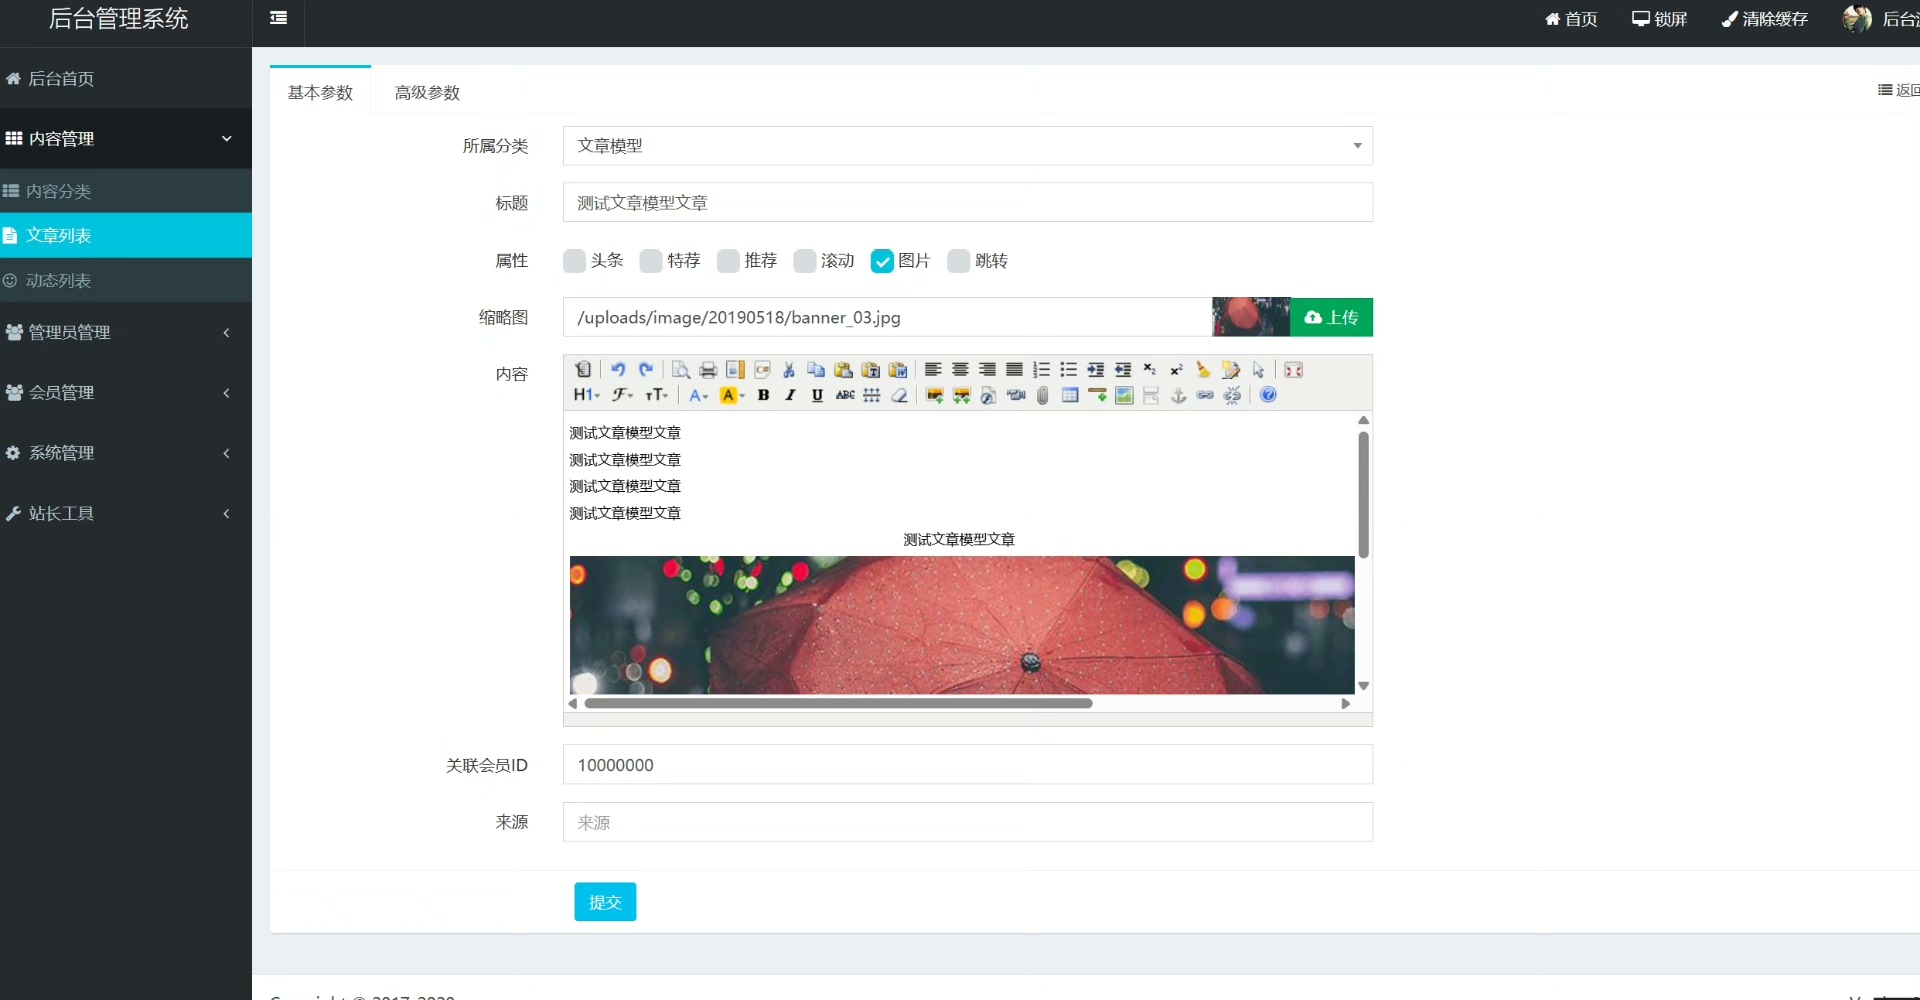The image size is (1920, 1000).
Task: Insert a bulleted list in the editor
Action: click(1068, 370)
